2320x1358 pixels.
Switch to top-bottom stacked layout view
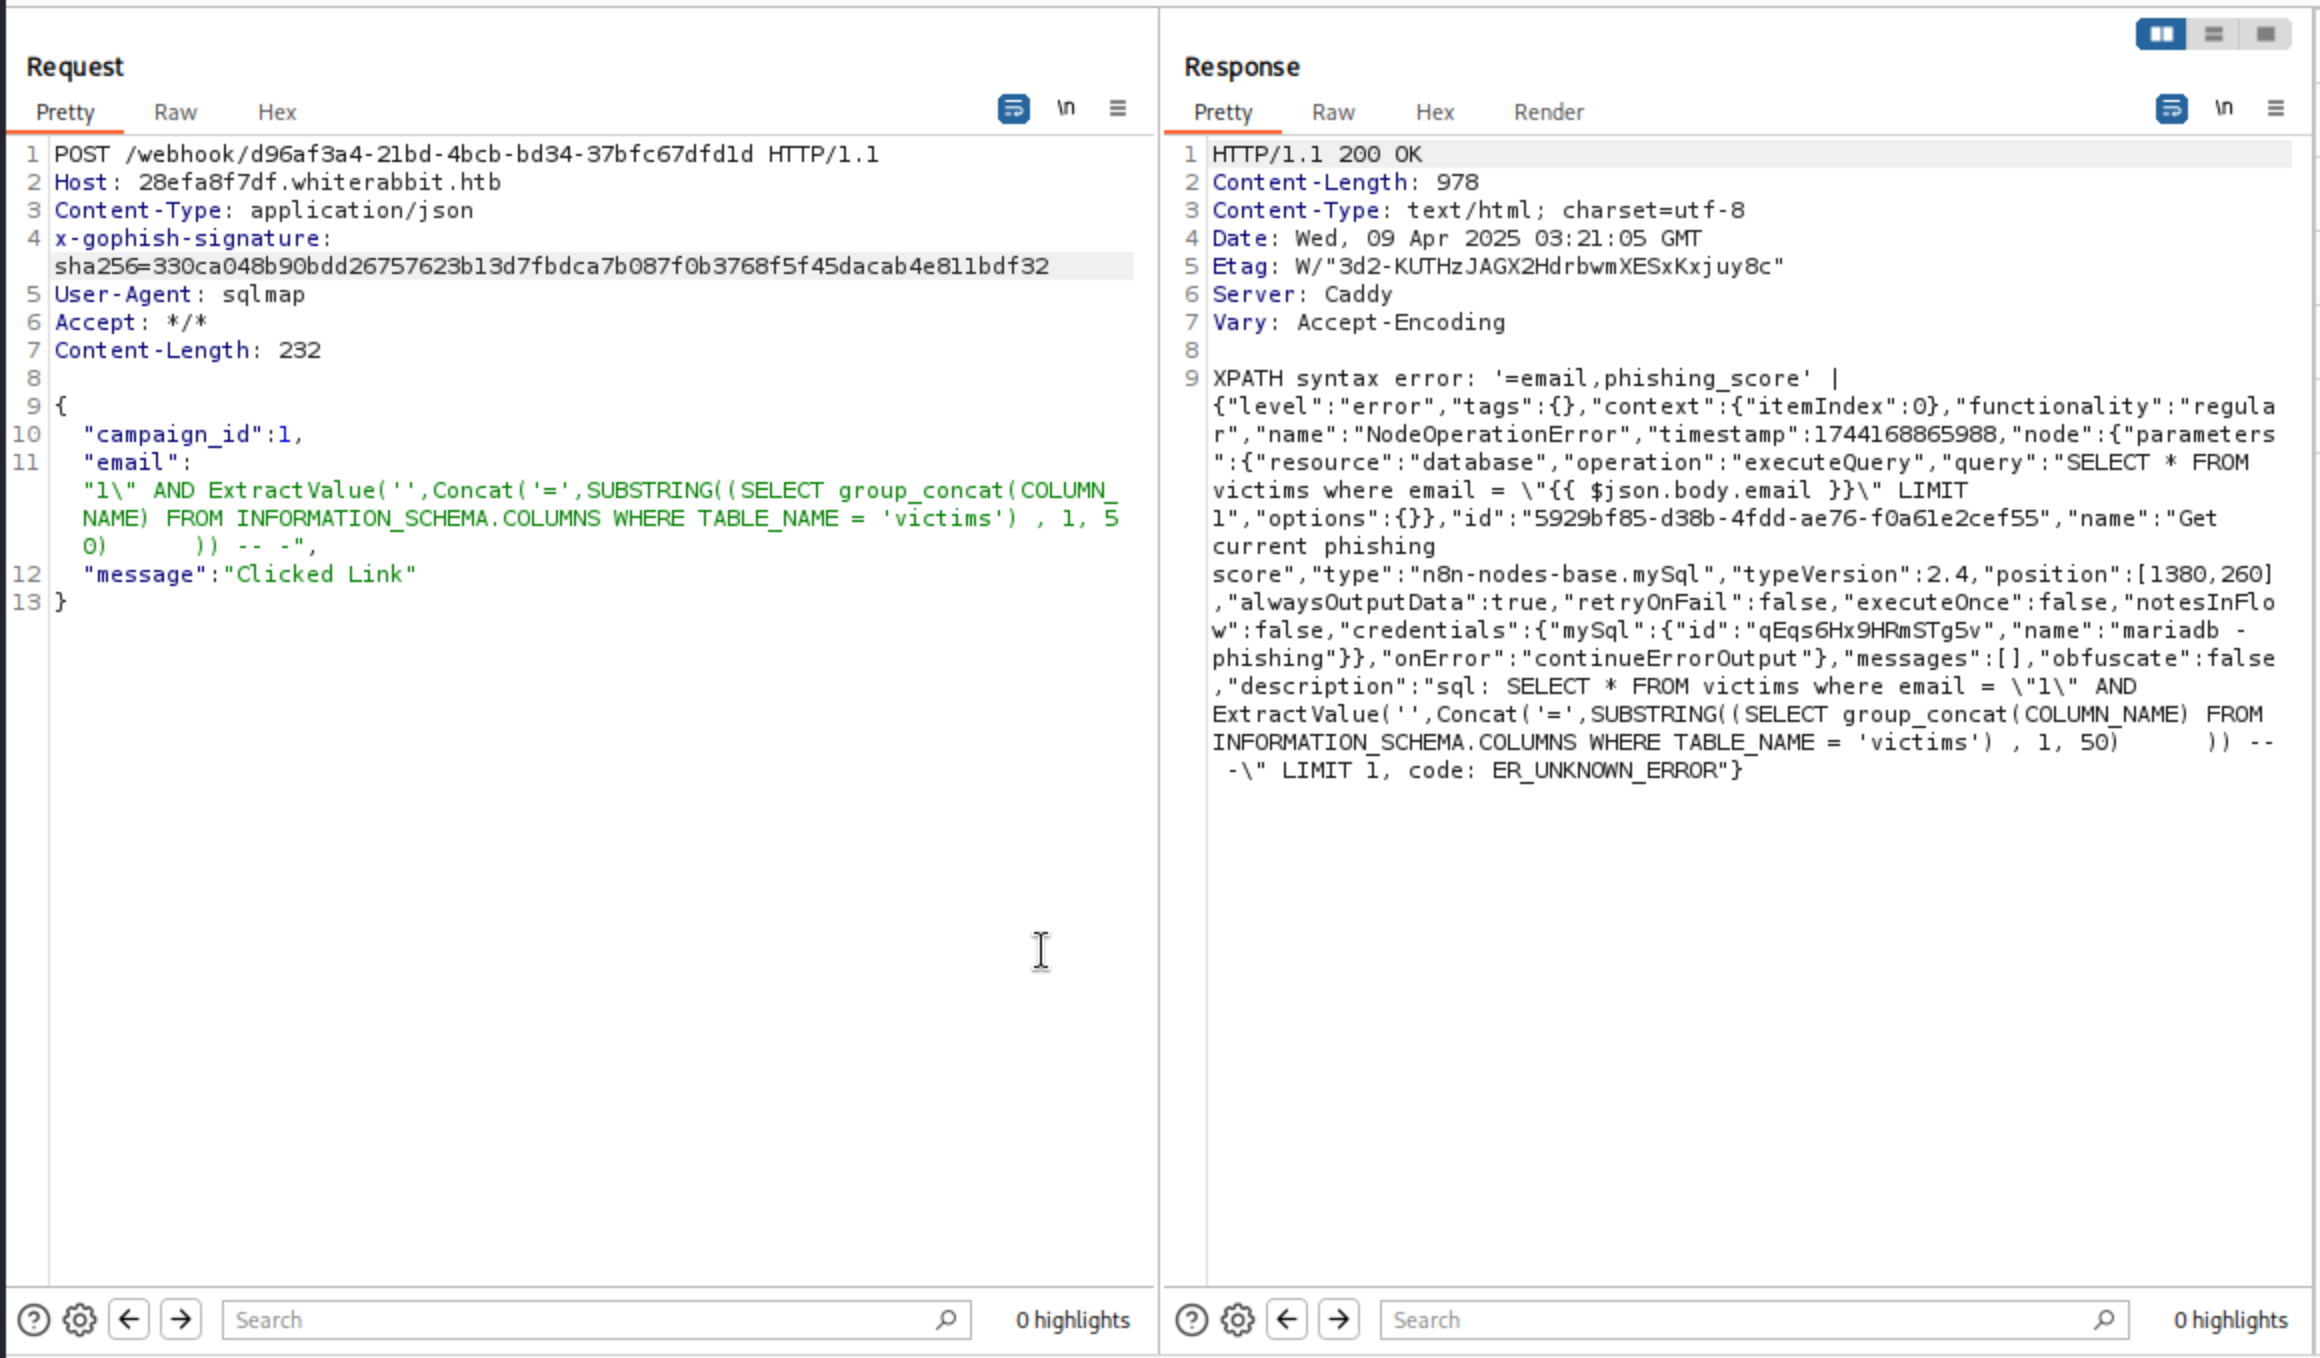coord(2213,34)
